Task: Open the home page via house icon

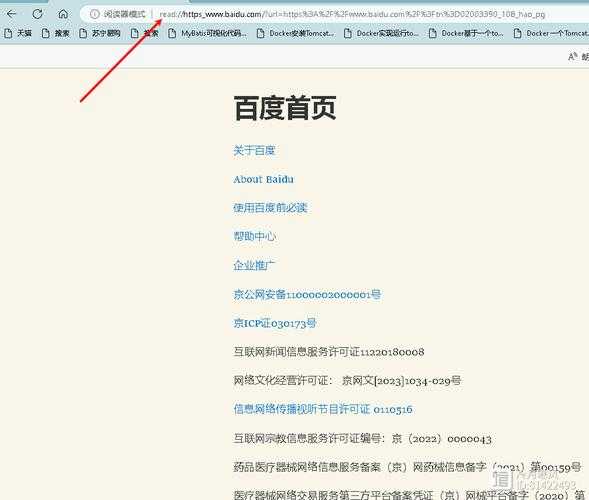Action: click(63, 14)
